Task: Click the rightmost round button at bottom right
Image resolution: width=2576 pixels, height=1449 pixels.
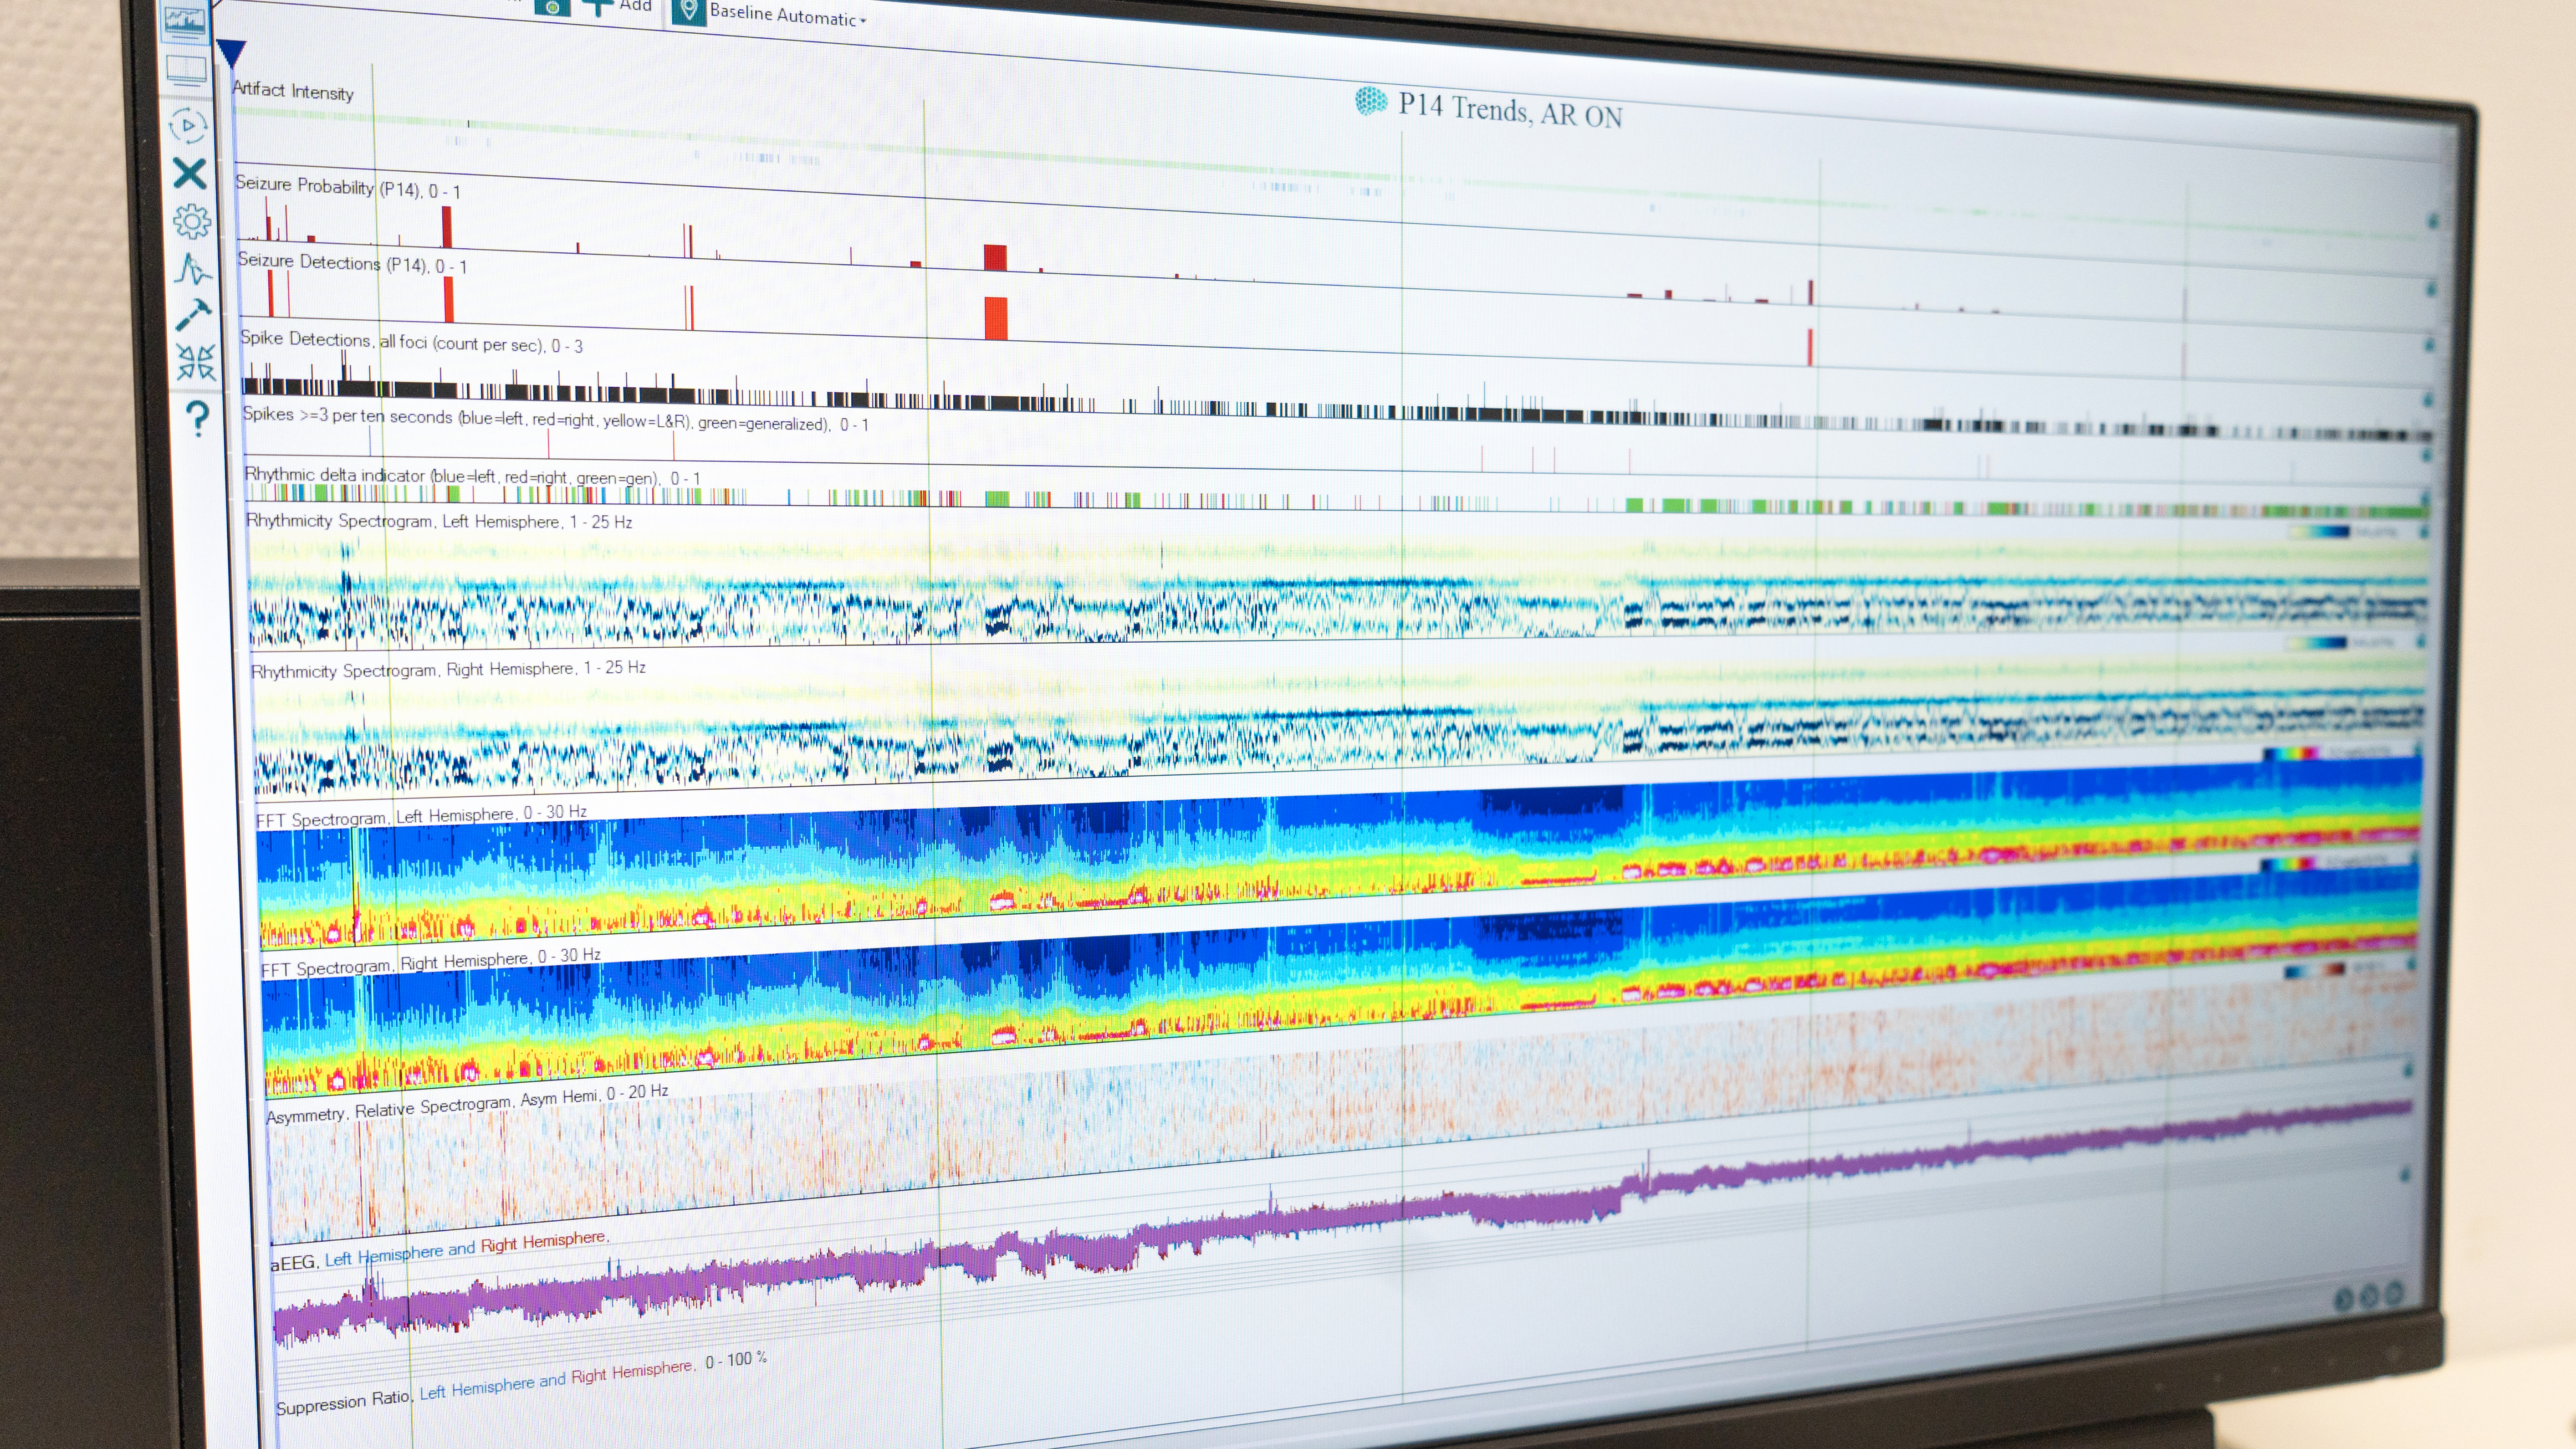Action: click(x=2394, y=1293)
